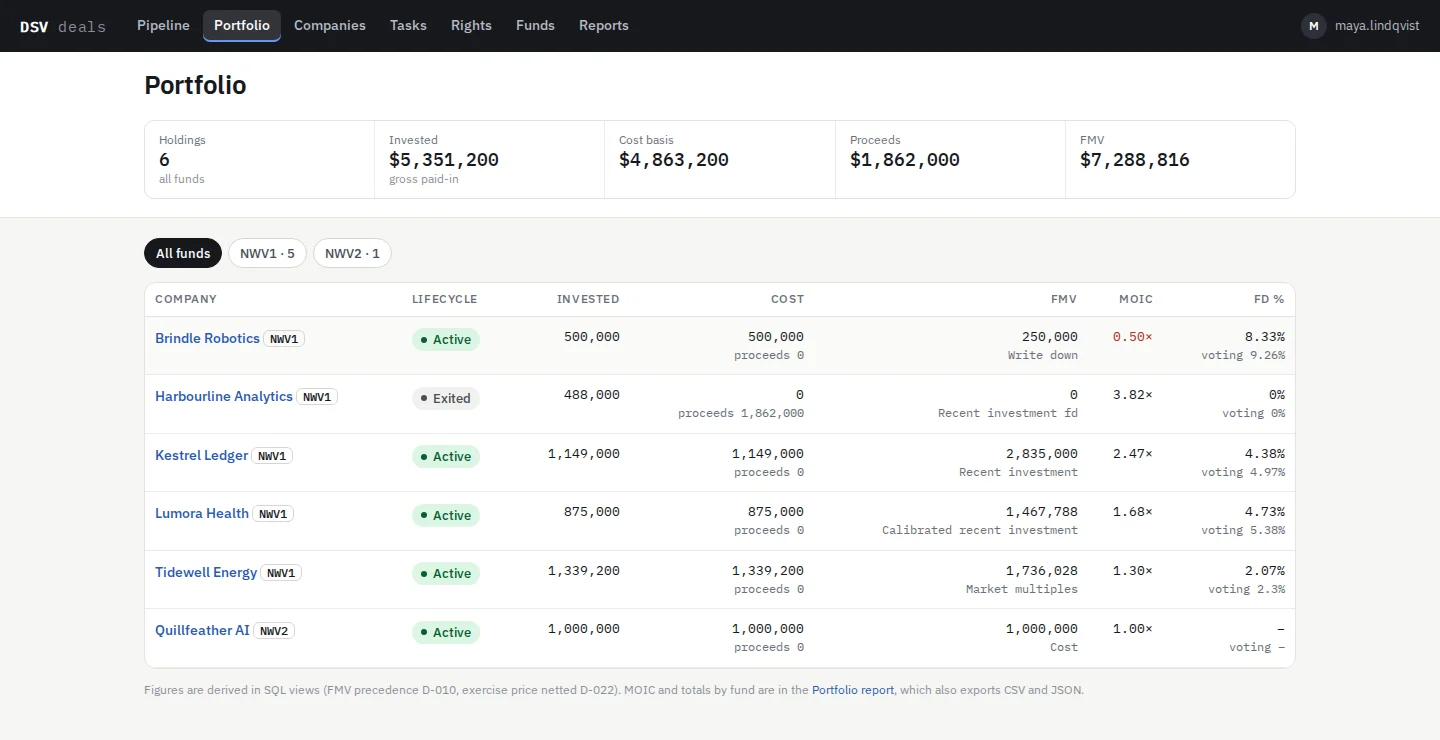Open Harbourline Analytics company link
This screenshot has width=1440, height=740.
pos(224,396)
